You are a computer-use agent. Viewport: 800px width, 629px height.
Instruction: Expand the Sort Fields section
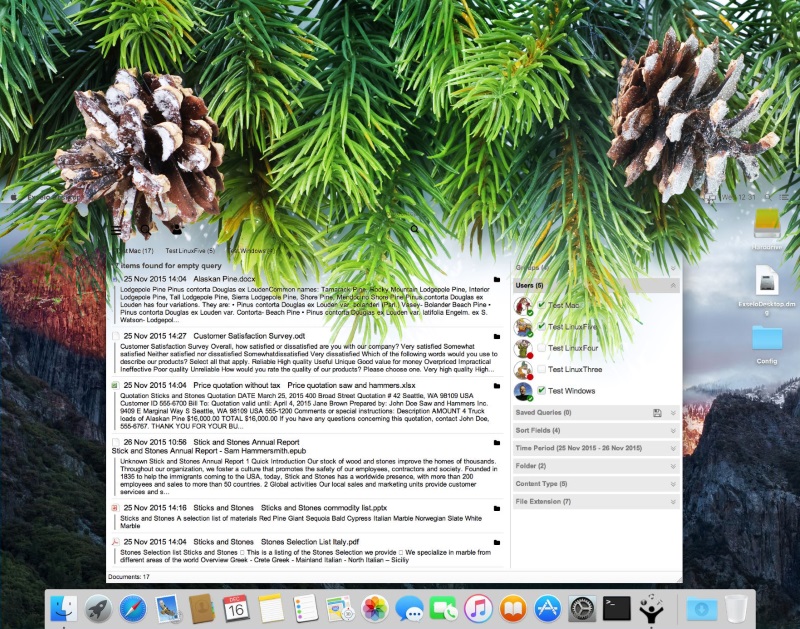point(673,431)
